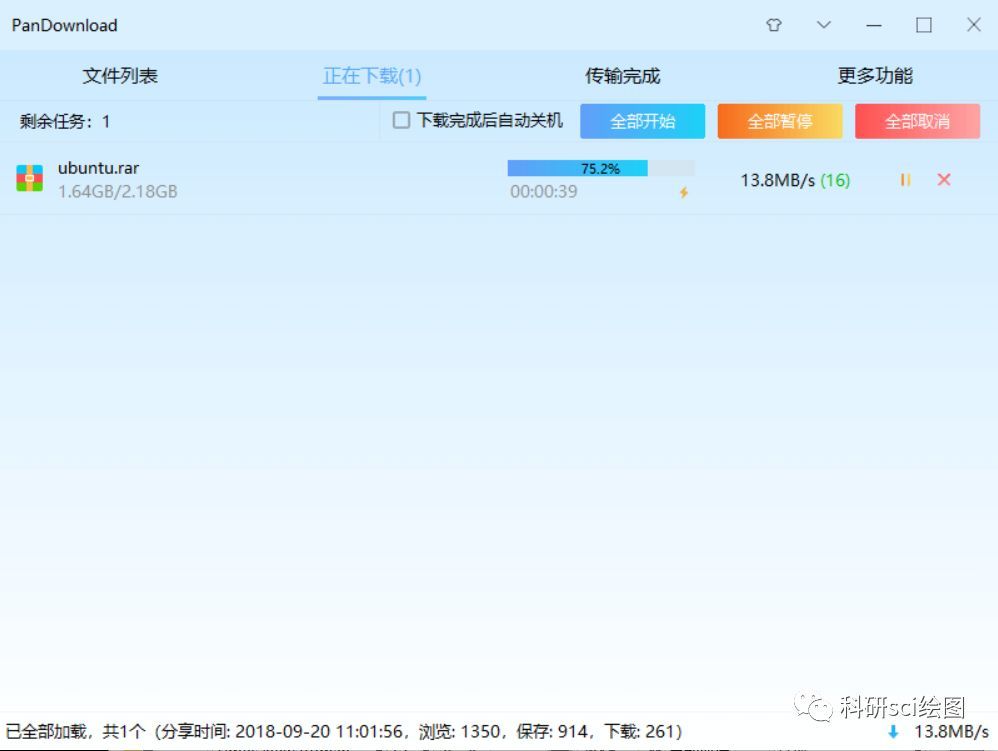Screen dimensions: 998x751
Task: Open the 更多功能 tab
Action: pyautogui.click(x=875, y=76)
